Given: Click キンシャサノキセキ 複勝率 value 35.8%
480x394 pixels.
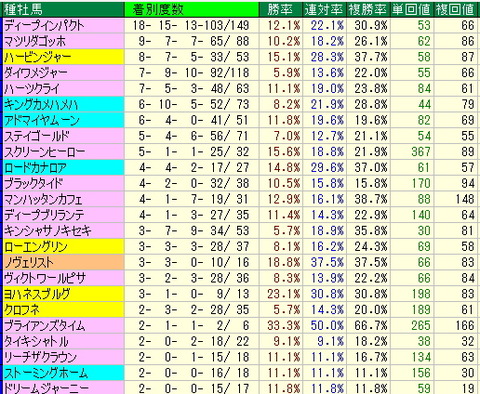Looking at the screenshot, I should point(371,231).
